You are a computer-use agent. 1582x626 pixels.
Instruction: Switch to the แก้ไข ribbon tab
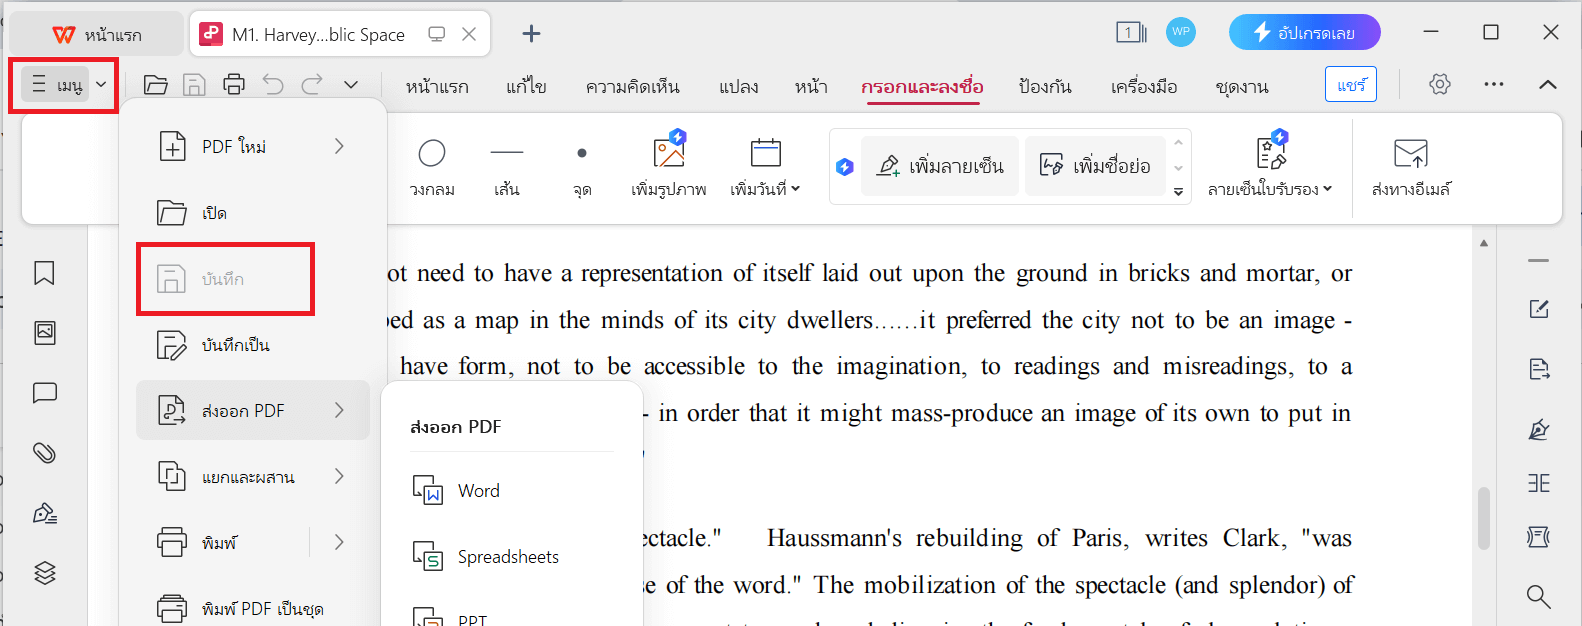coord(526,87)
